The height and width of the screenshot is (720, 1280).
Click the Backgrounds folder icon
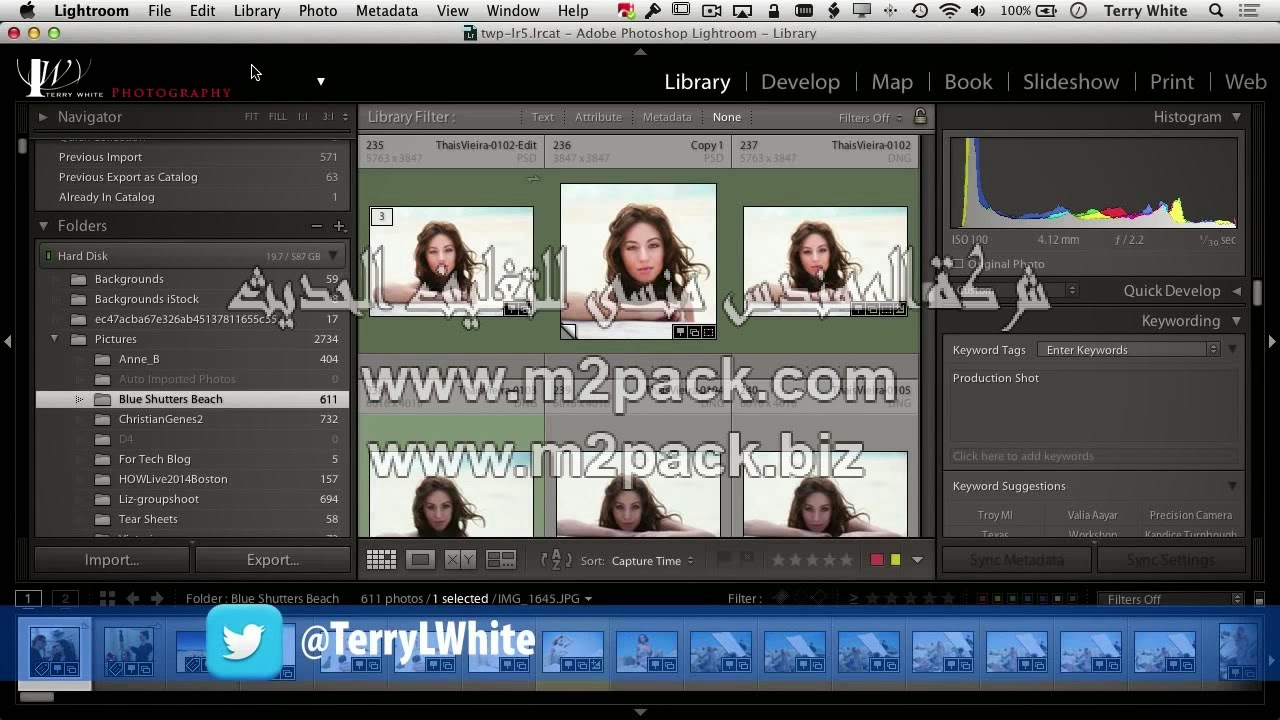click(x=78, y=279)
